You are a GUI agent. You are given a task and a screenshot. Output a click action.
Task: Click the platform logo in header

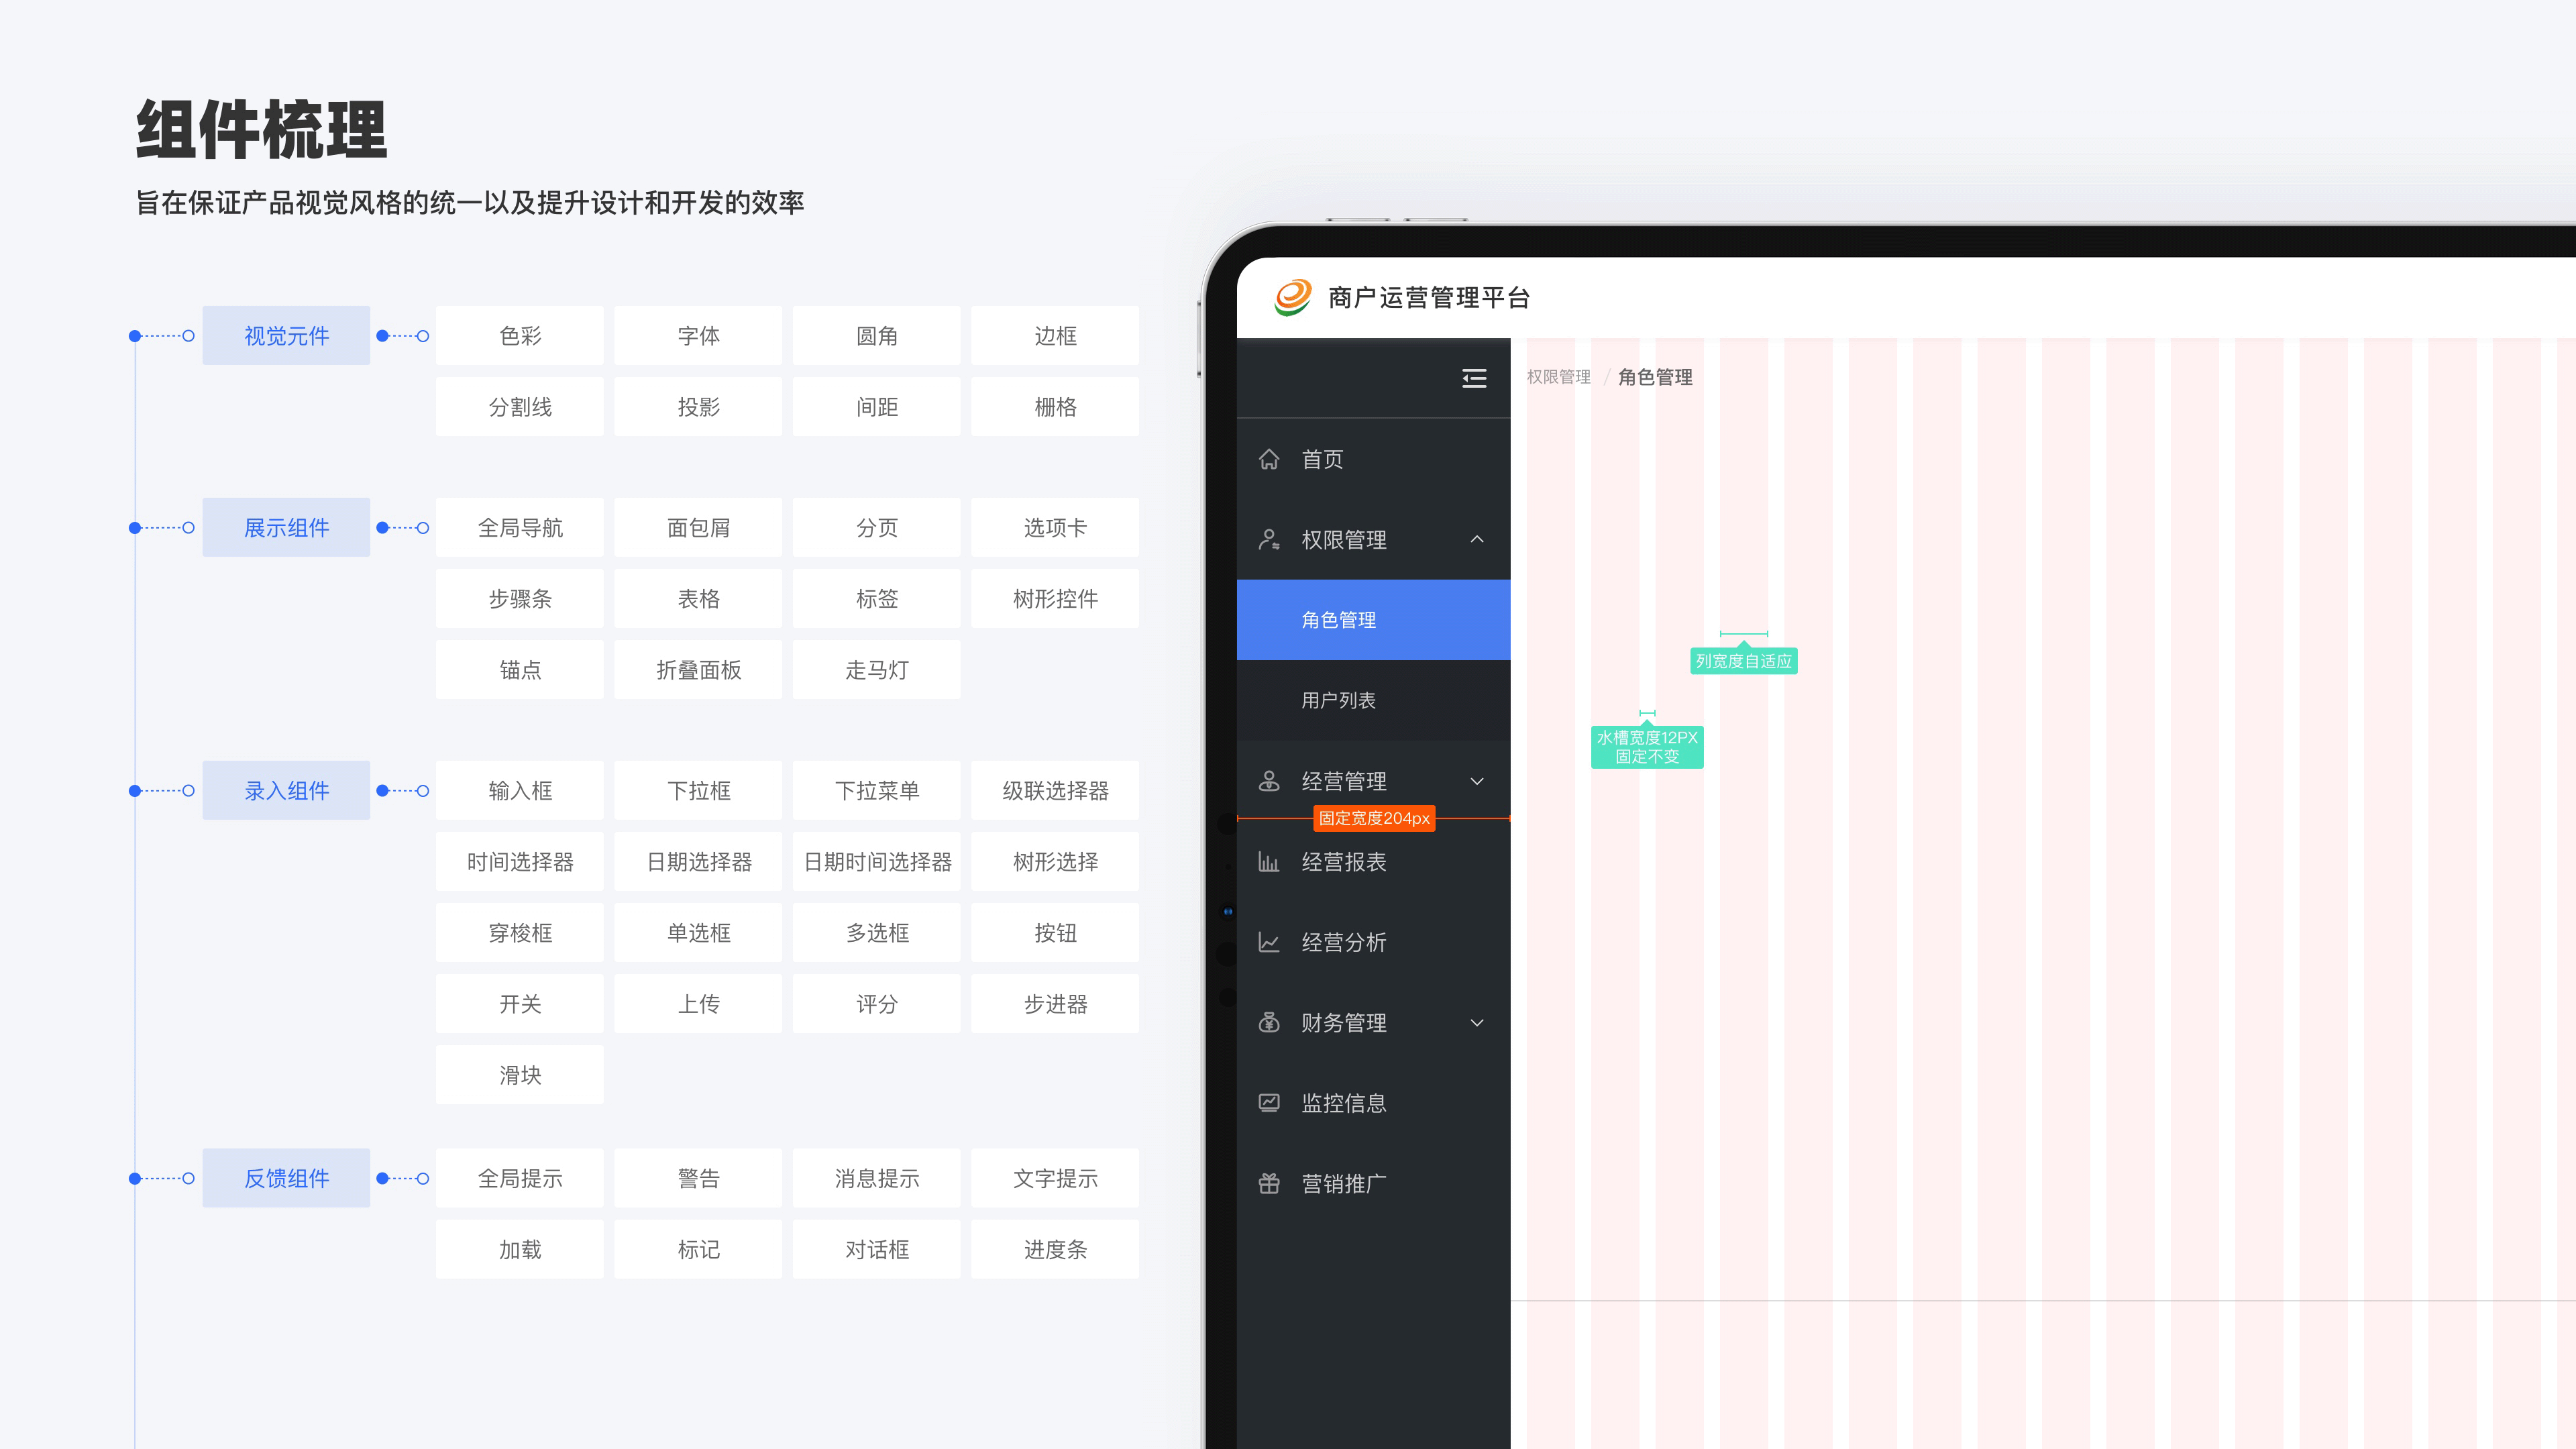[1292, 297]
